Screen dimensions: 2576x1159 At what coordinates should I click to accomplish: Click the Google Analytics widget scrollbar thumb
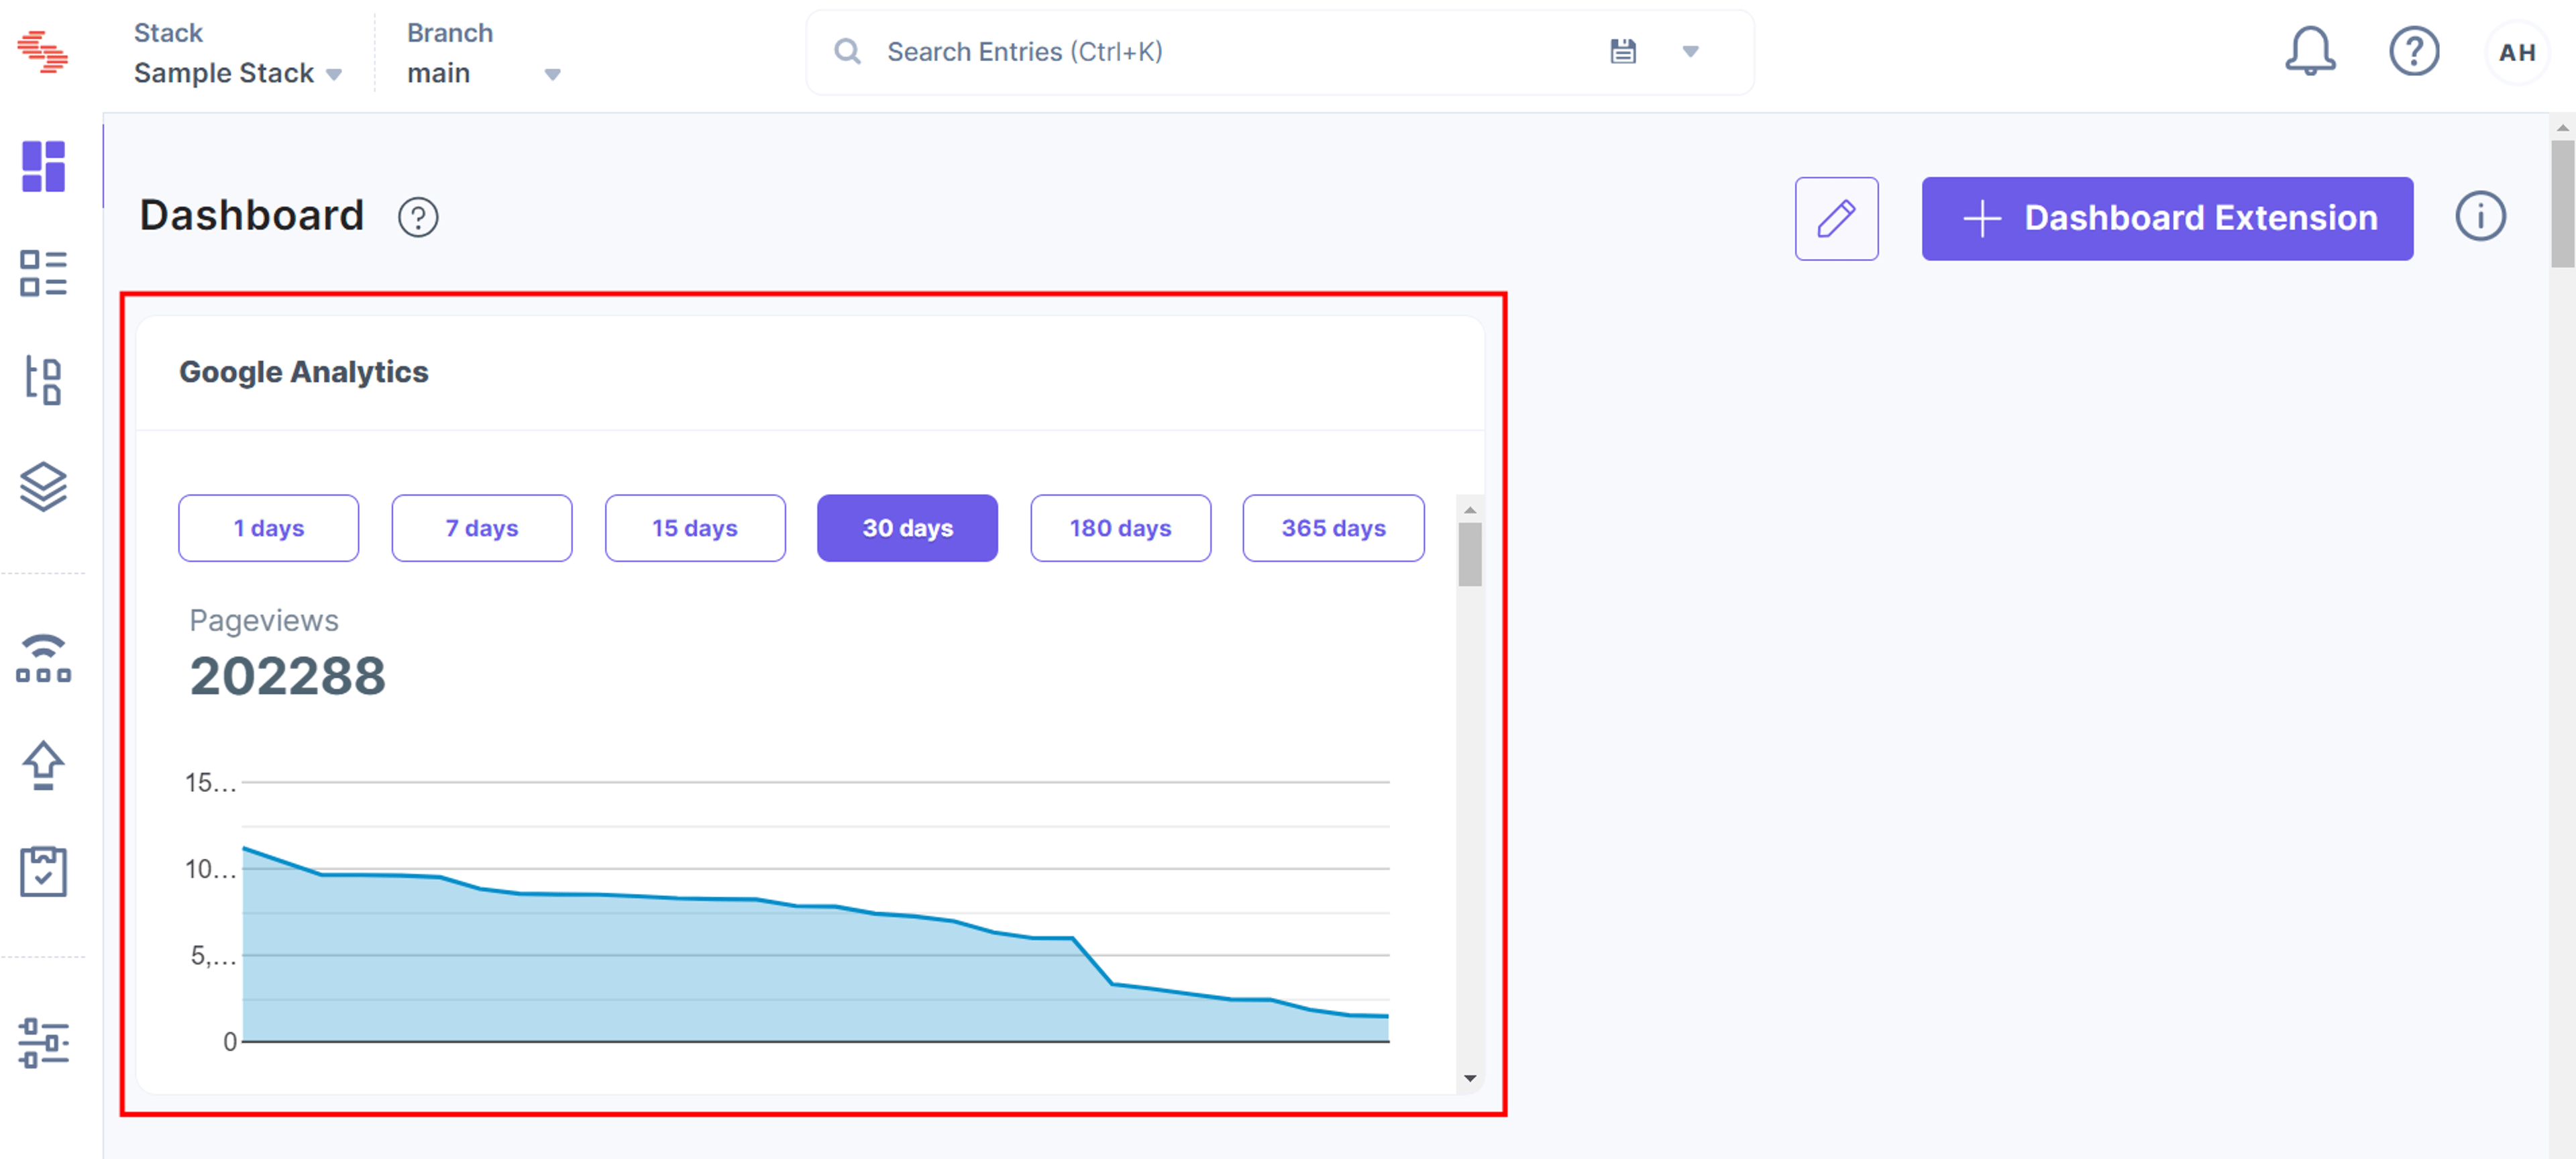click(1469, 554)
